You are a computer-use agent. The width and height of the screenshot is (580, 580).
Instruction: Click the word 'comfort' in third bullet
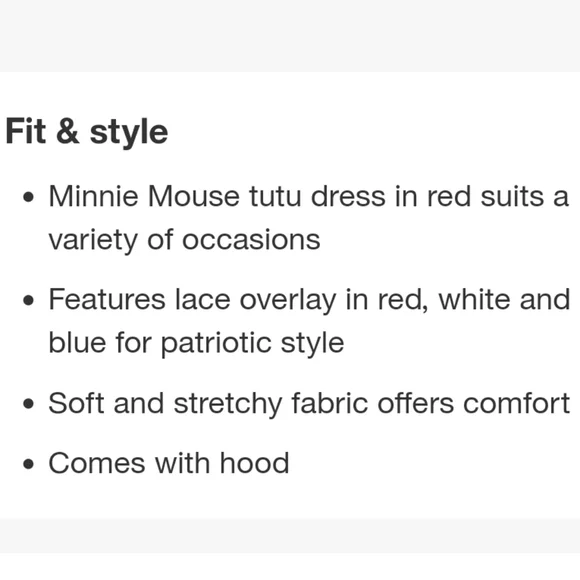coord(517,403)
